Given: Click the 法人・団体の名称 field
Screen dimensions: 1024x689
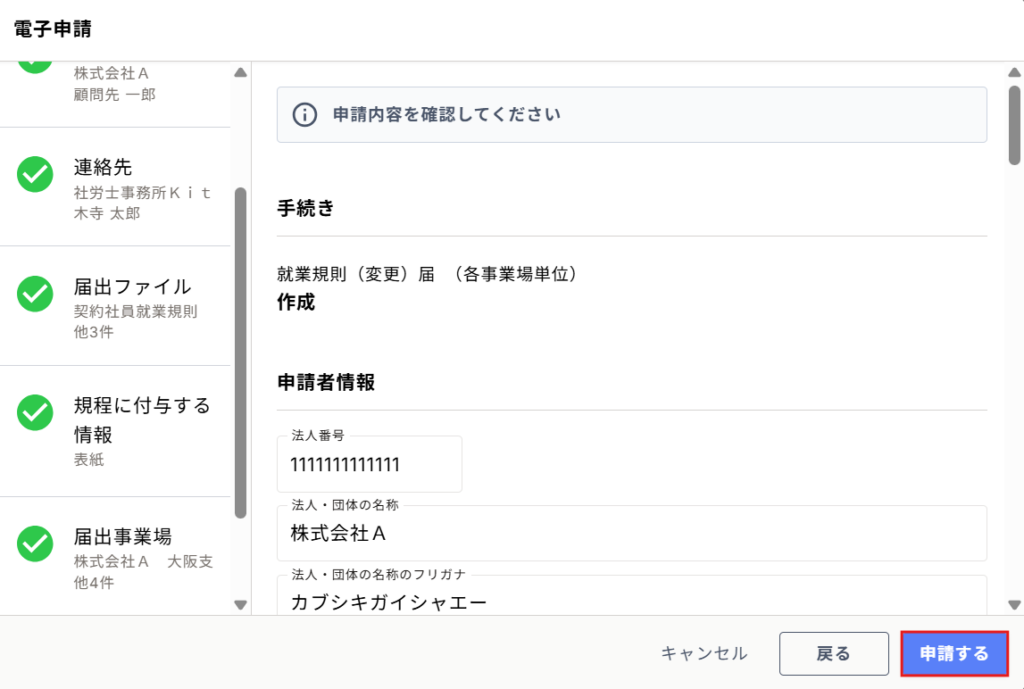Looking at the screenshot, I should tap(632, 534).
